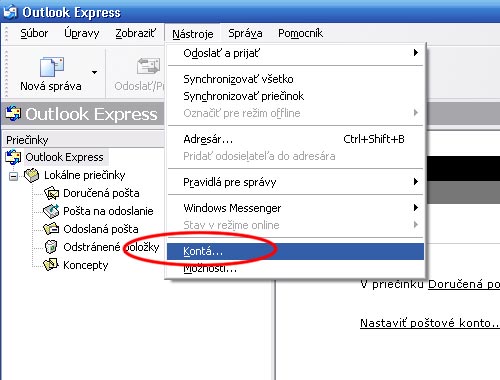Click the Priečinky panel header
The height and width of the screenshot is (380, 500).
(83, 140)
